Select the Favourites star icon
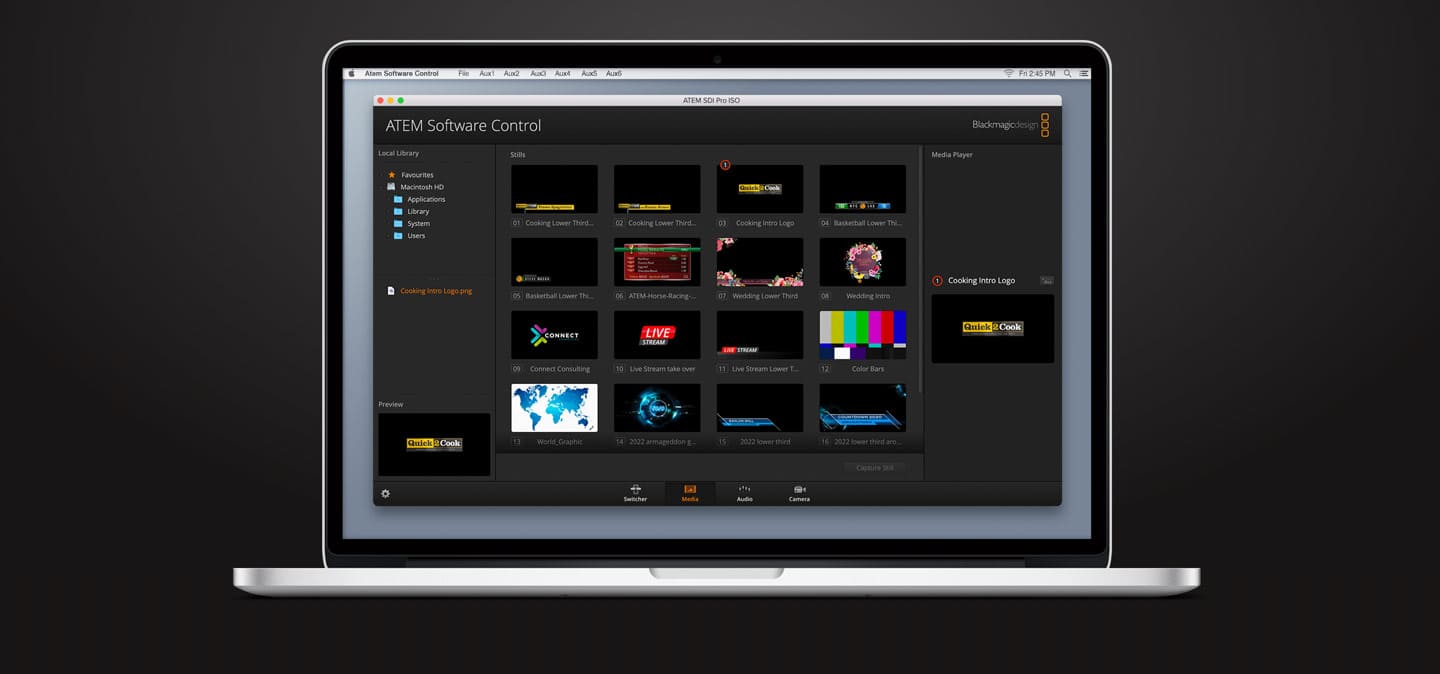The image size is (1440, 674). click(x=392, y=175)
